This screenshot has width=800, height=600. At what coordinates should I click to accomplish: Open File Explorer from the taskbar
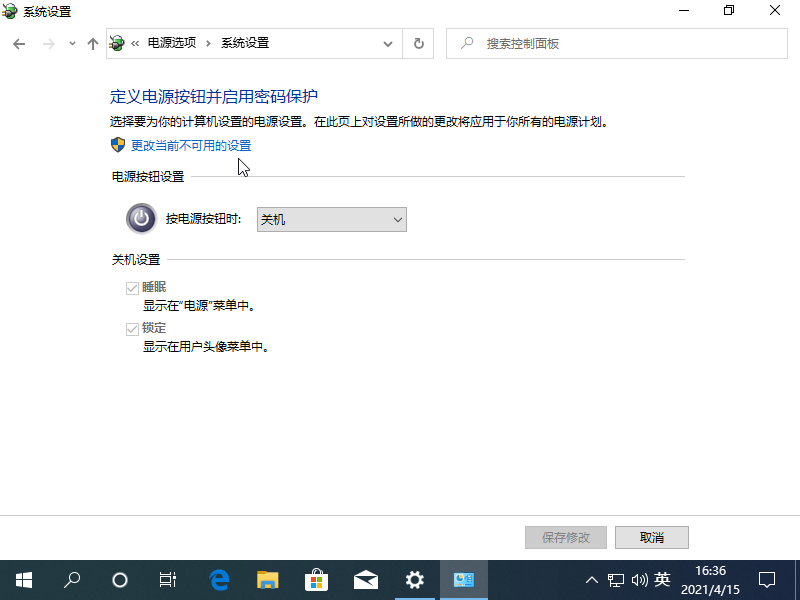[267, 579]
